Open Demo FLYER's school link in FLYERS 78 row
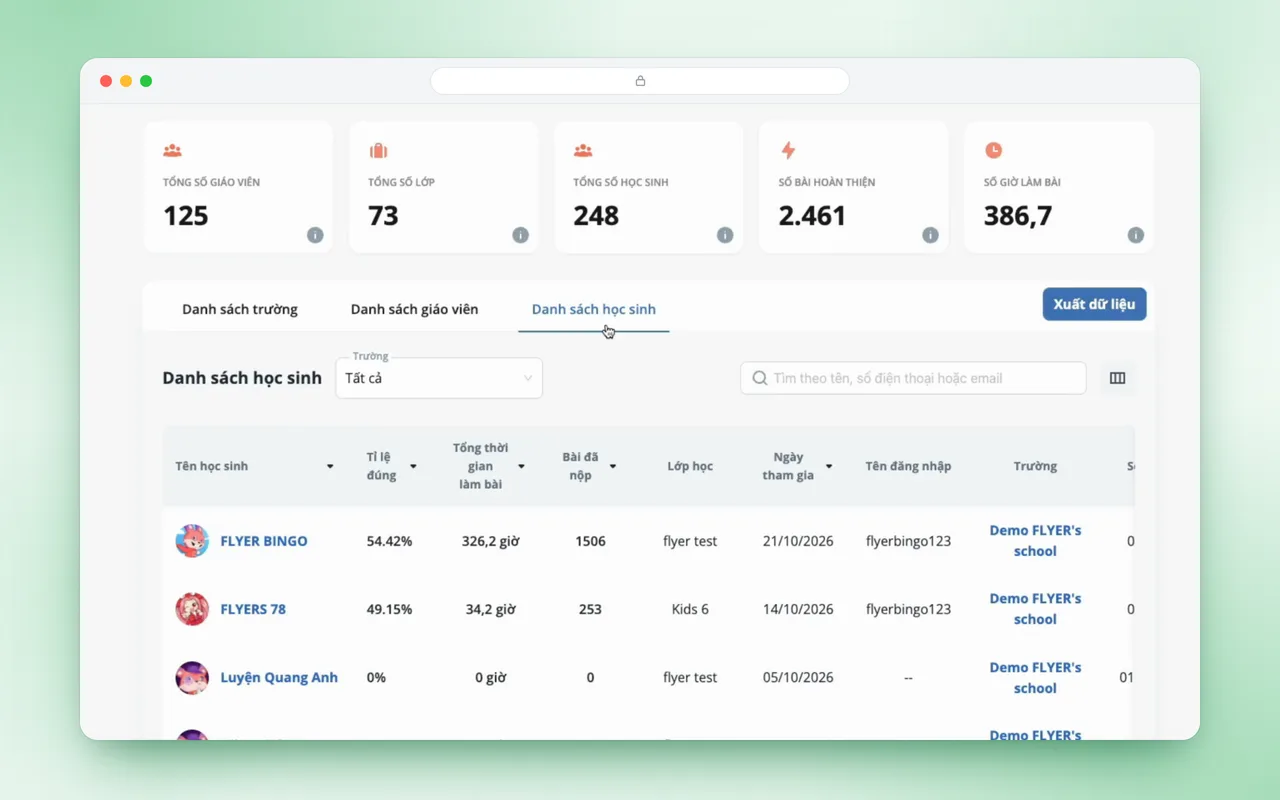 pos(1035,609)
